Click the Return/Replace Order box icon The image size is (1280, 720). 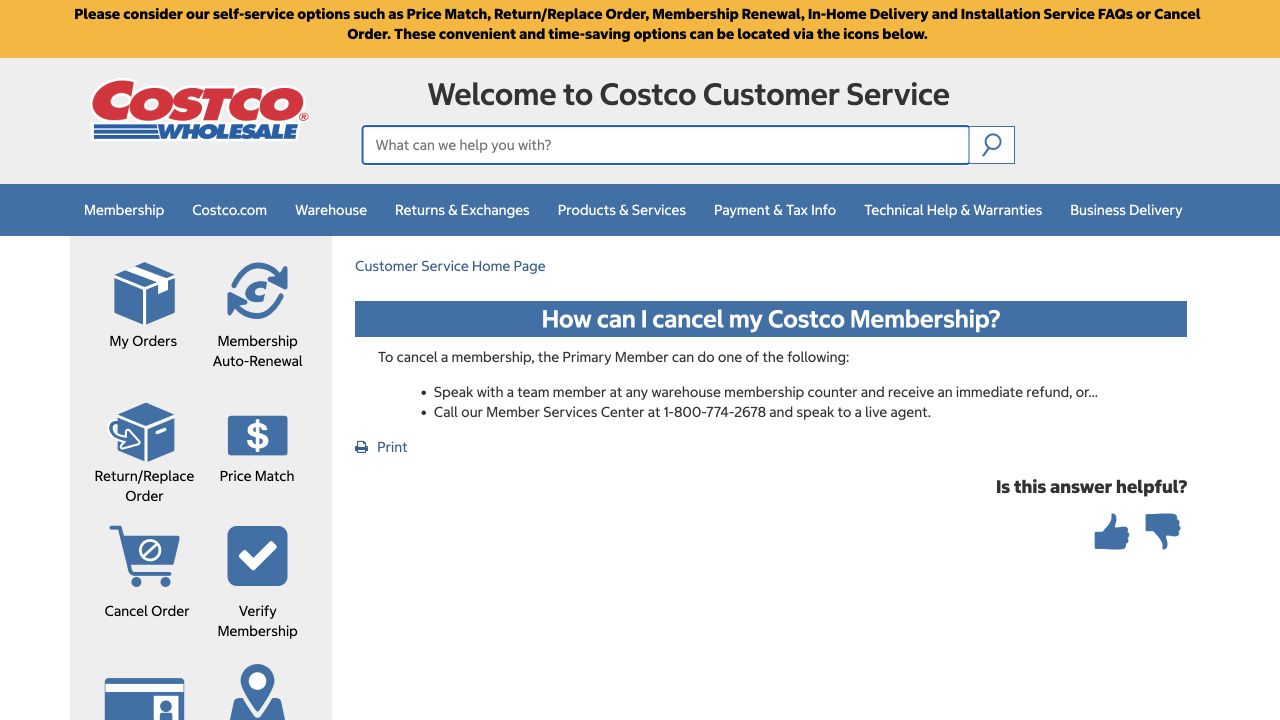coord(142,432)
